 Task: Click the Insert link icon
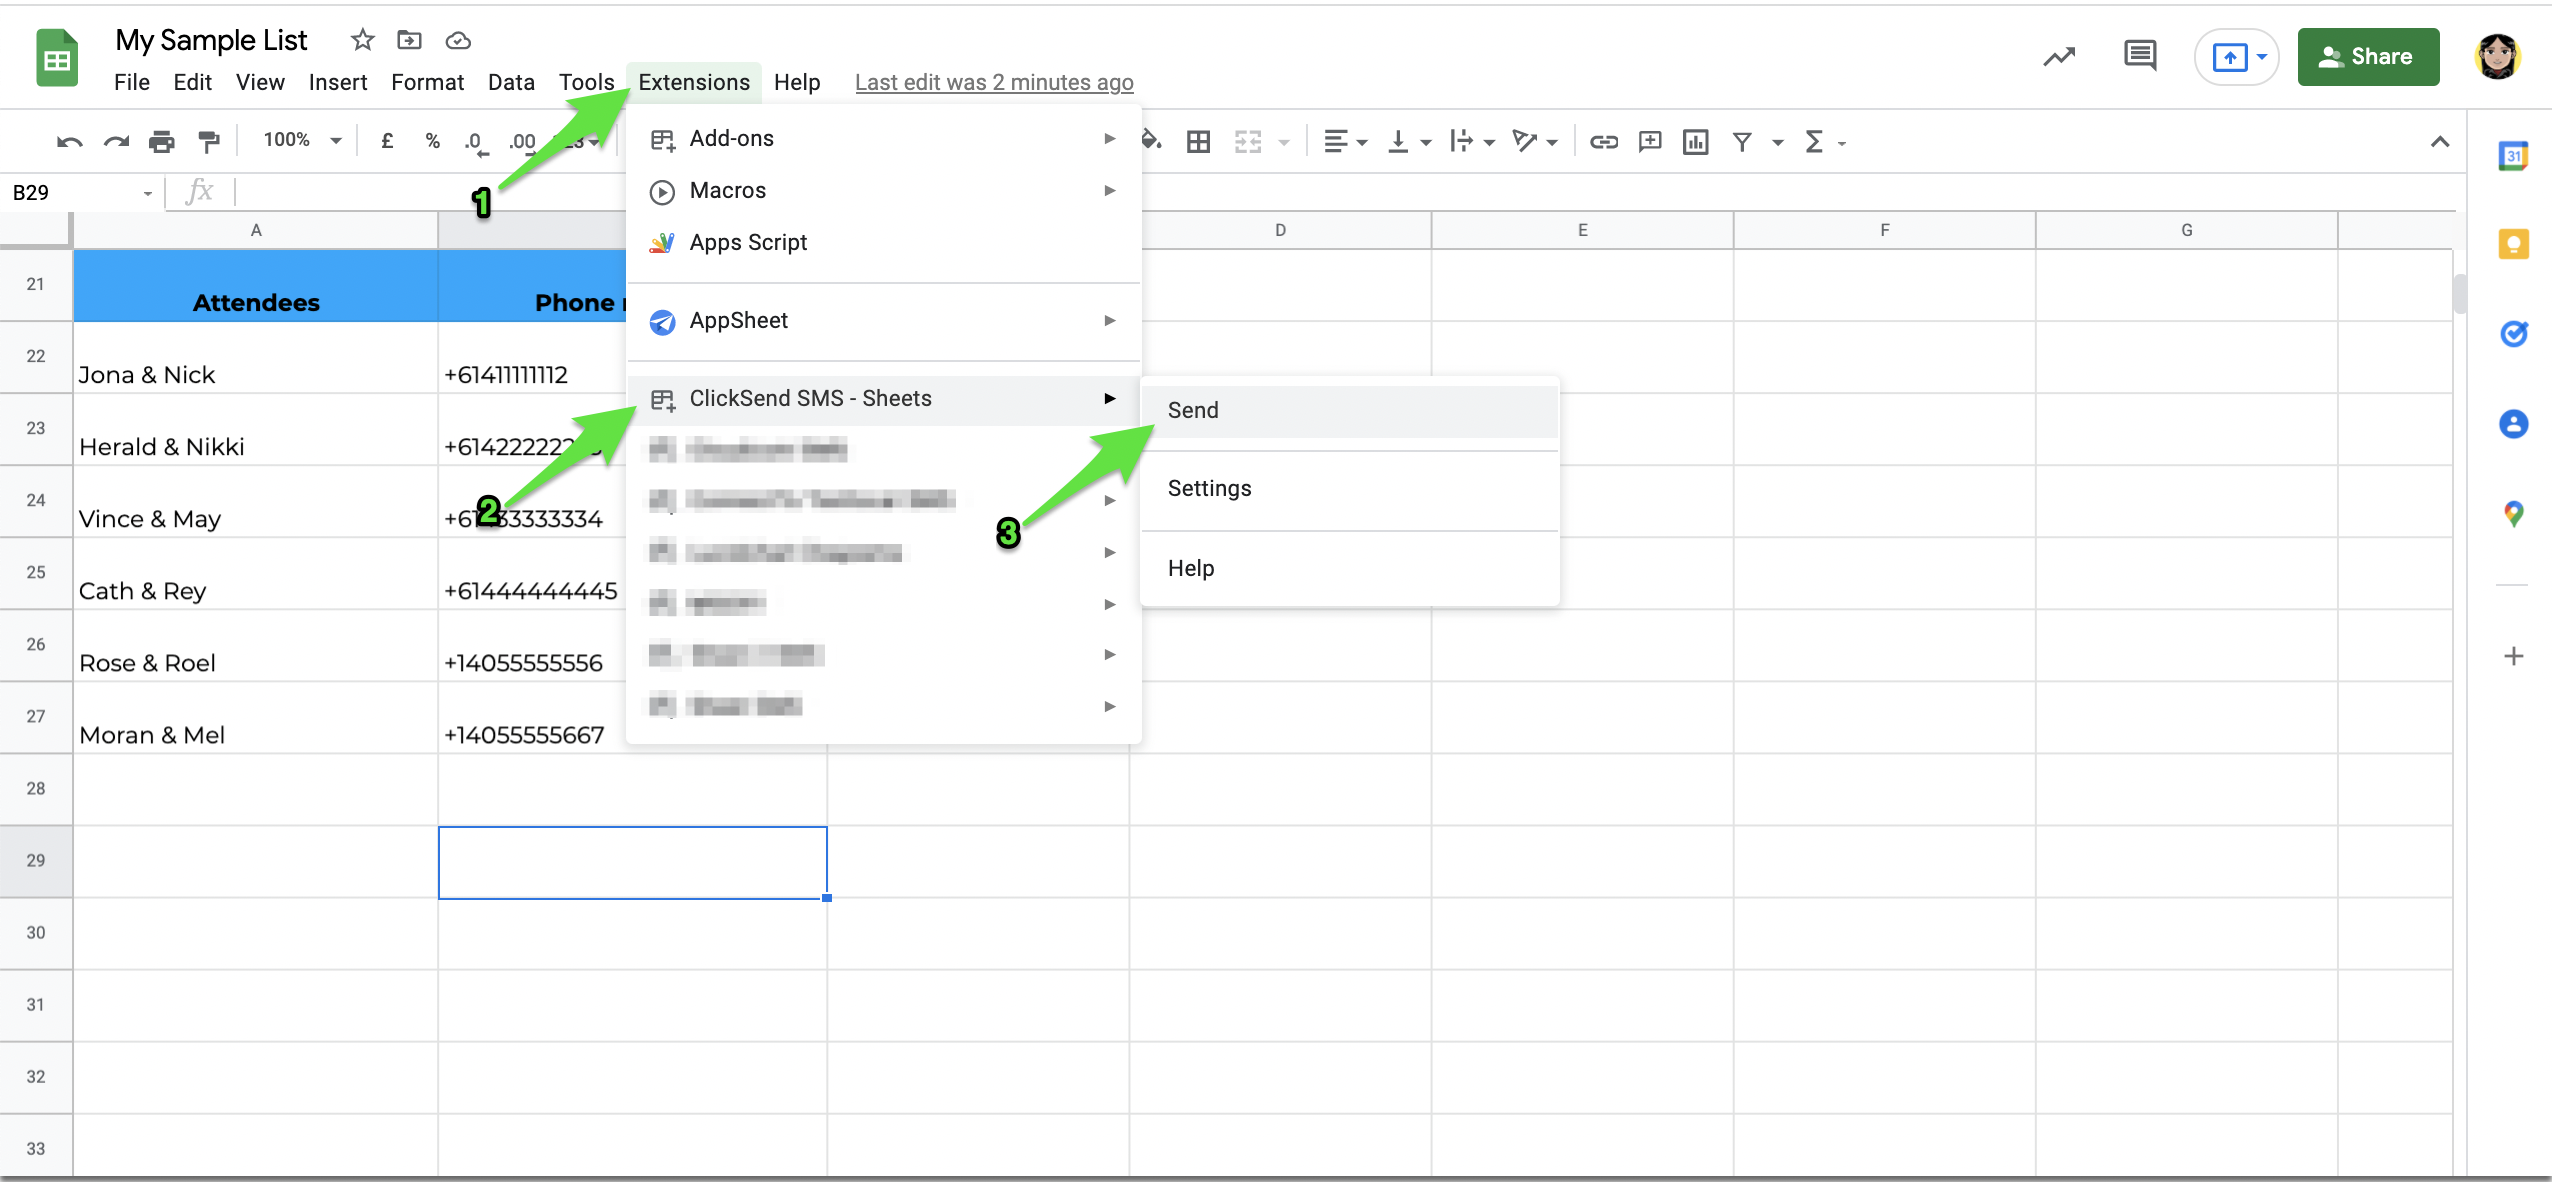tap(1603, 142)
